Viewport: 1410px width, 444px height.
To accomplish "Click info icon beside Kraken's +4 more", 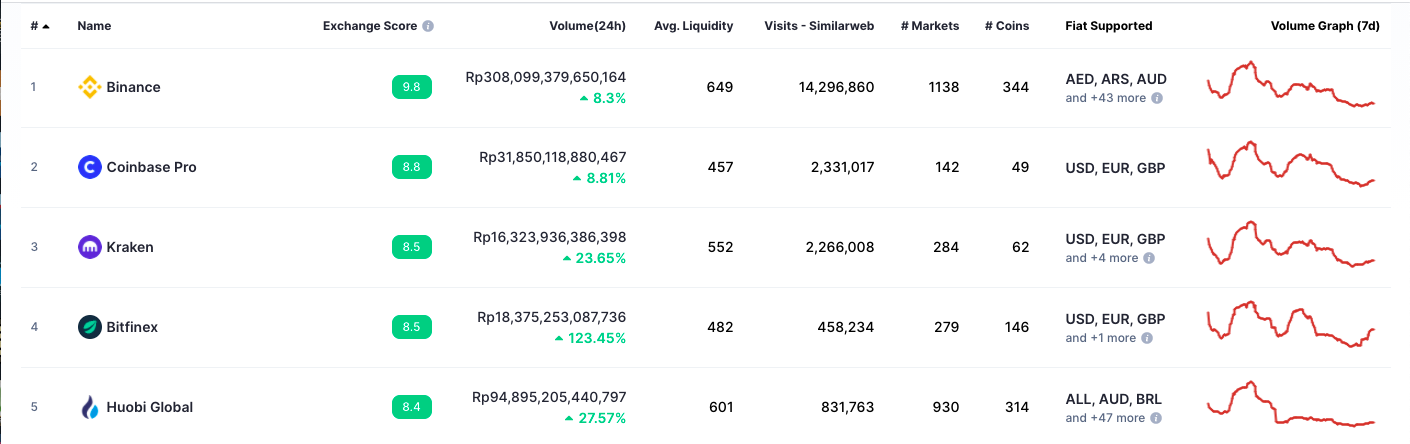I will pyautogui.click(x=1149, y=258).
